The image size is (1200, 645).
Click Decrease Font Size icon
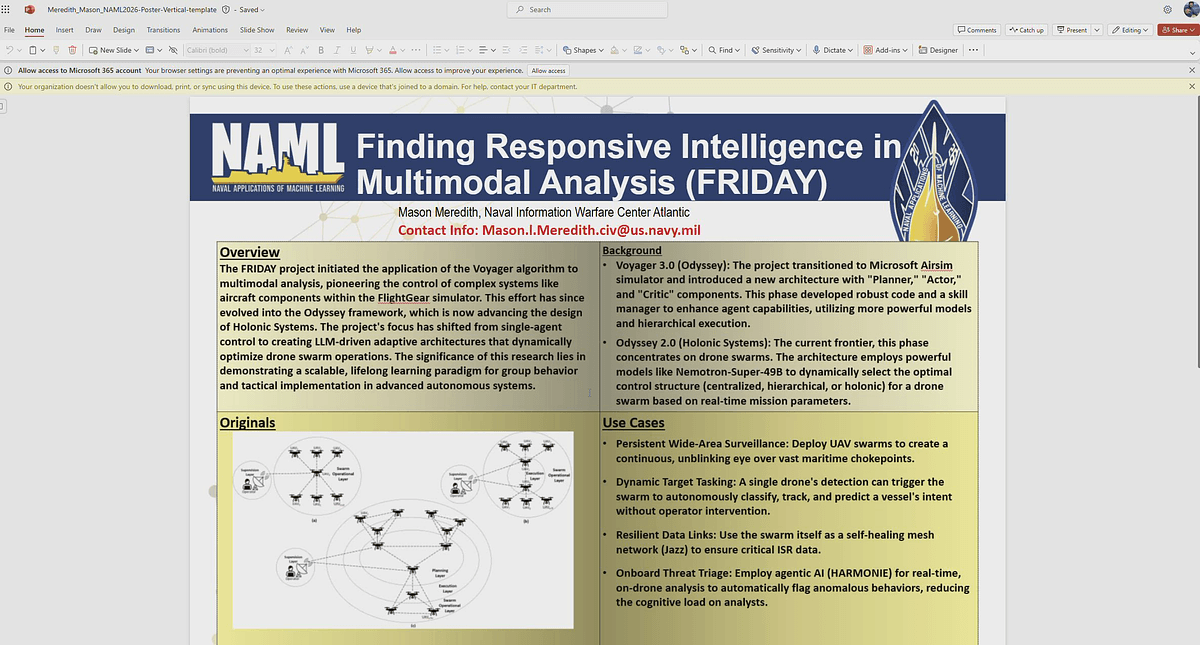coord(304,49)
